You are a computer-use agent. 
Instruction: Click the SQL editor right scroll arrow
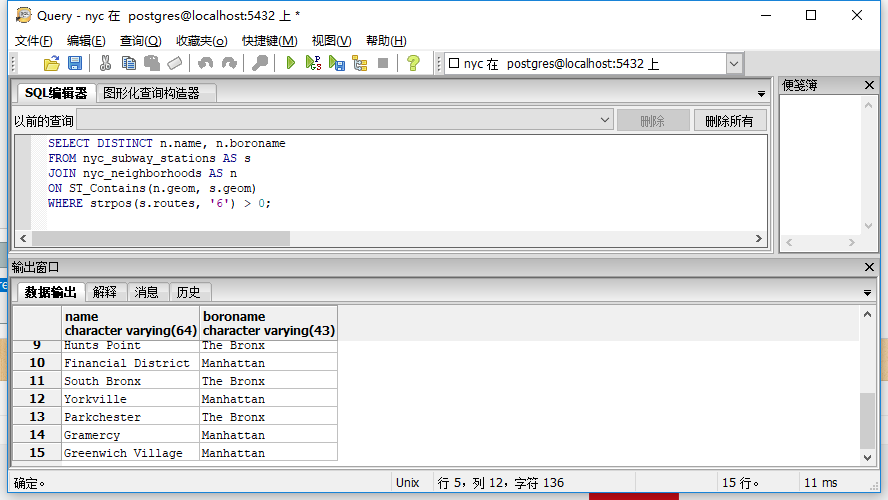tap(759, 238)
